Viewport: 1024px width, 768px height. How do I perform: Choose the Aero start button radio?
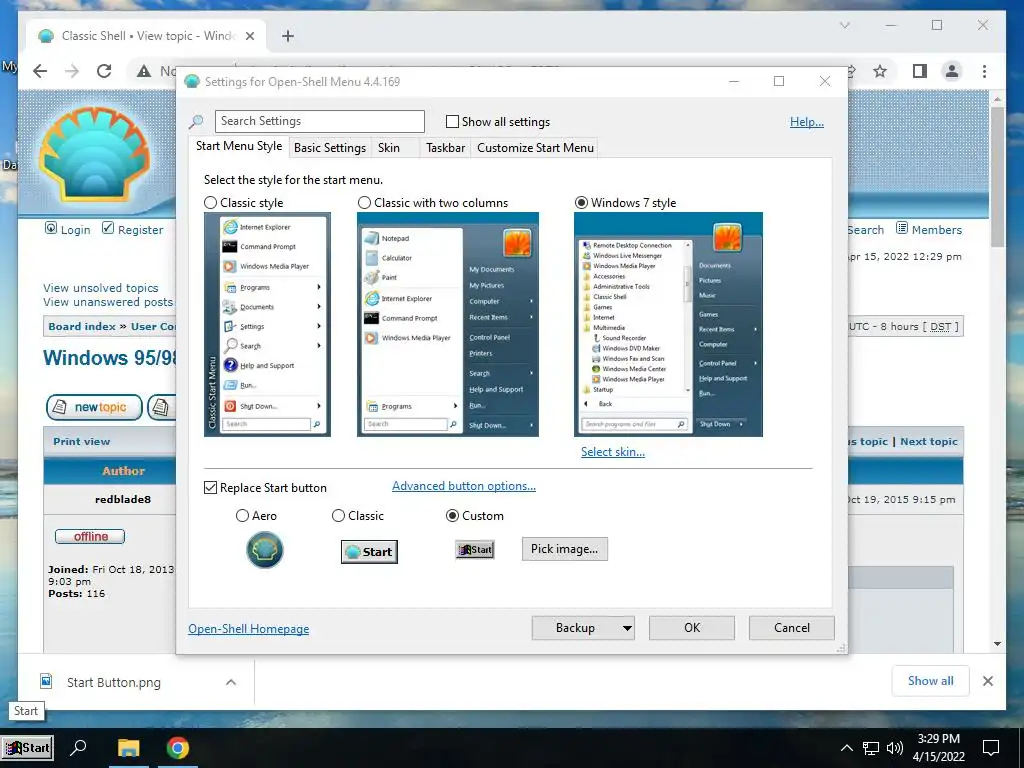tap(242, 516)
